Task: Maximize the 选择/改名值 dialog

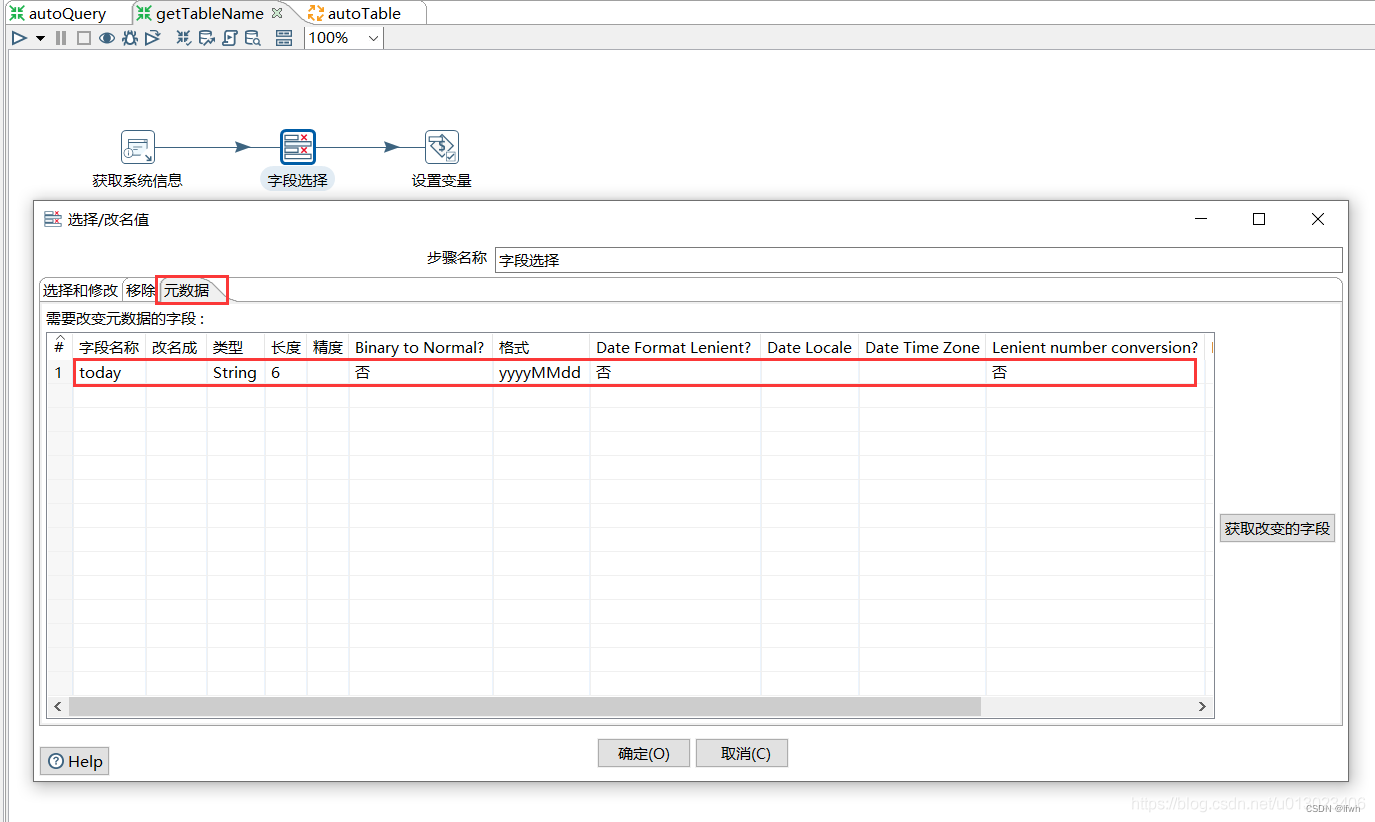Action: [1259, 219]
